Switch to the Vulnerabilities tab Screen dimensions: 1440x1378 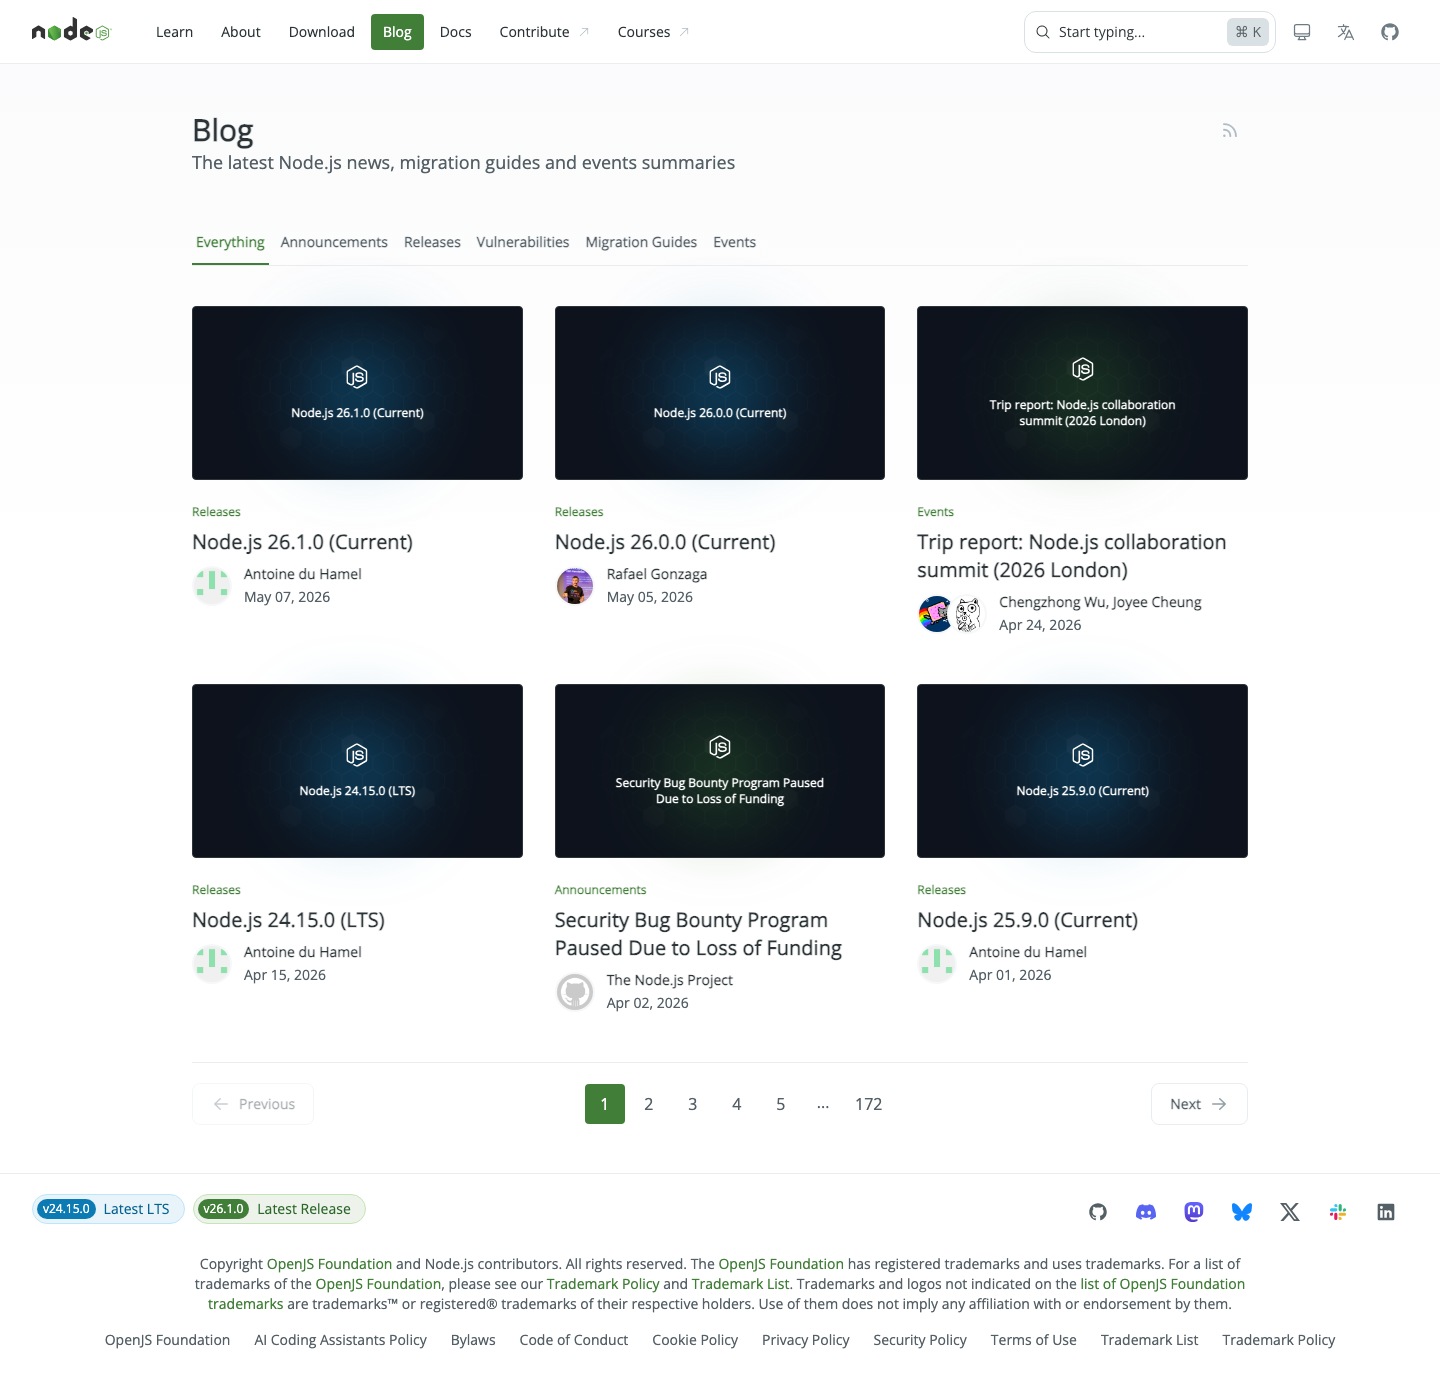[x=523, y=242]
